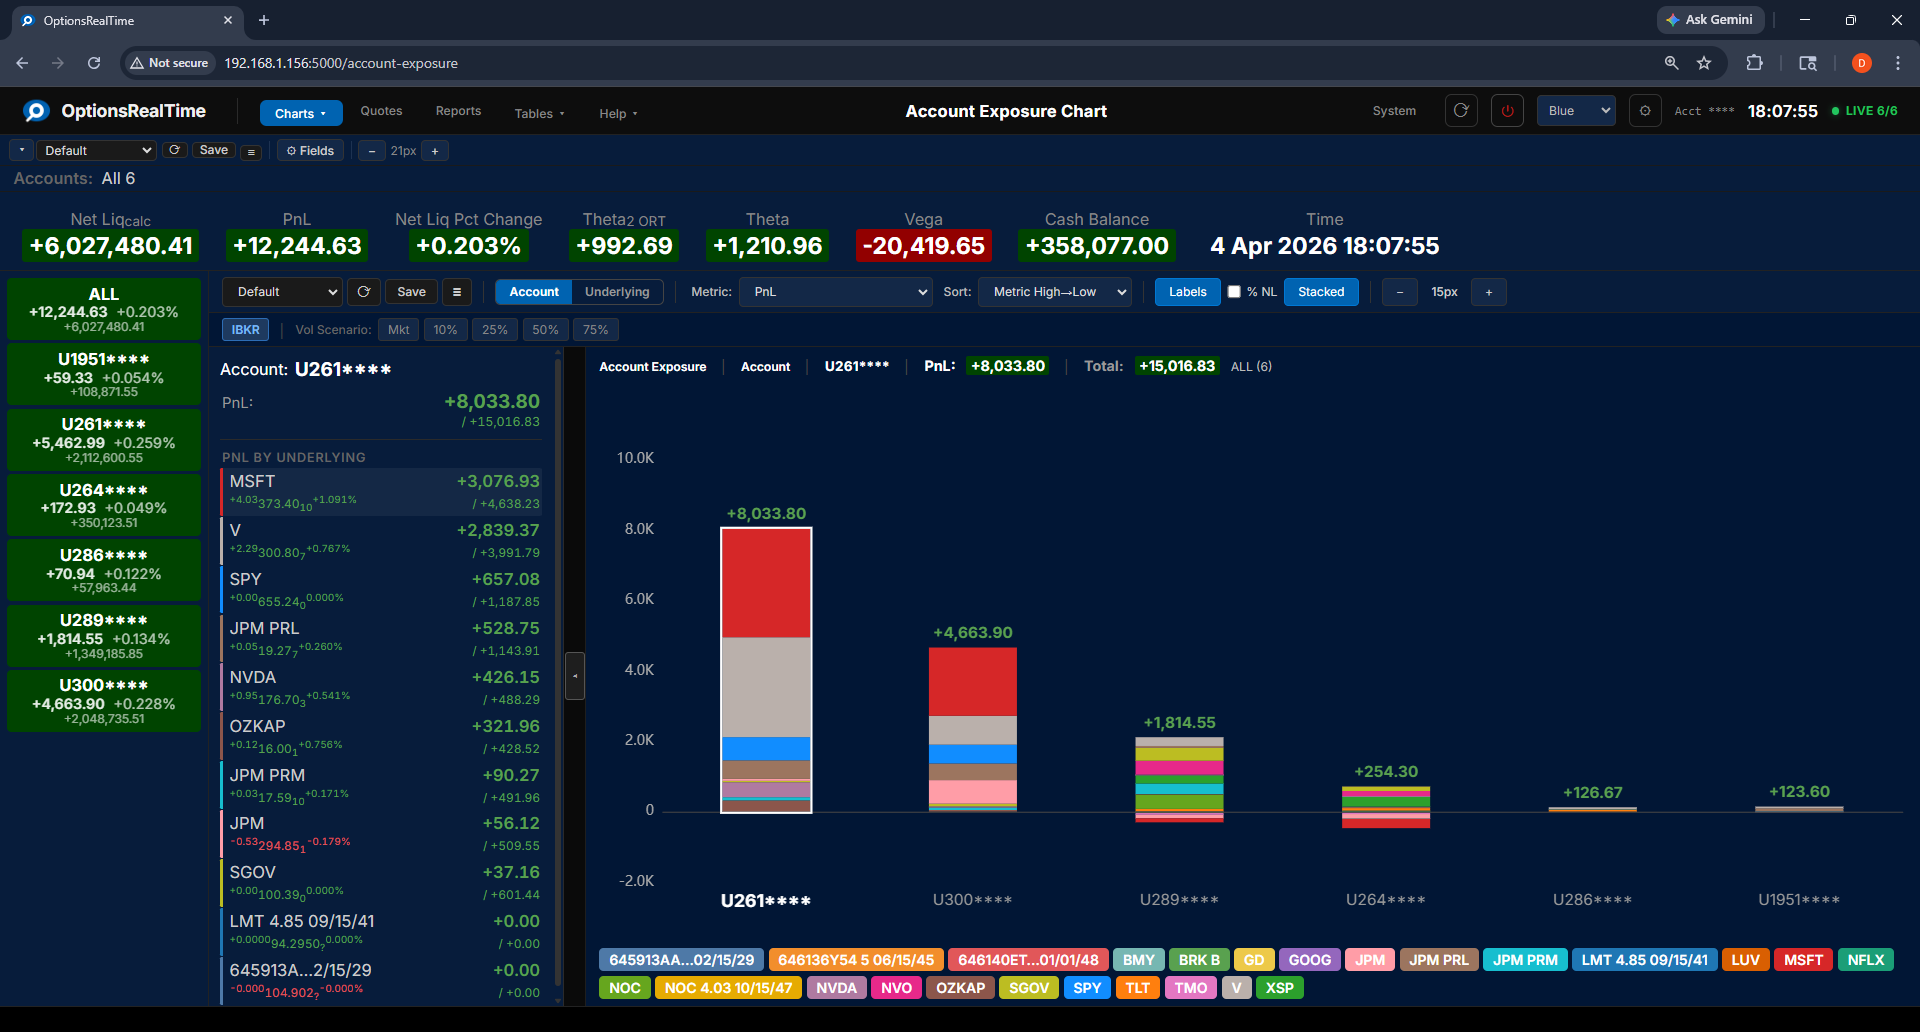Viewport: 1920px width, 1032px height.
Task: Click the red power icon
Action: (x=1507, y=111)
